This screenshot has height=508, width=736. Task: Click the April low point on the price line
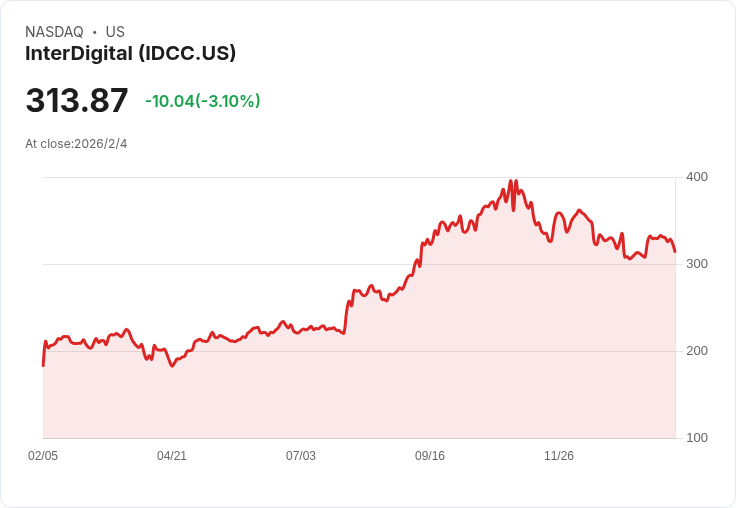pyautogui.click(x=172, y=366)
